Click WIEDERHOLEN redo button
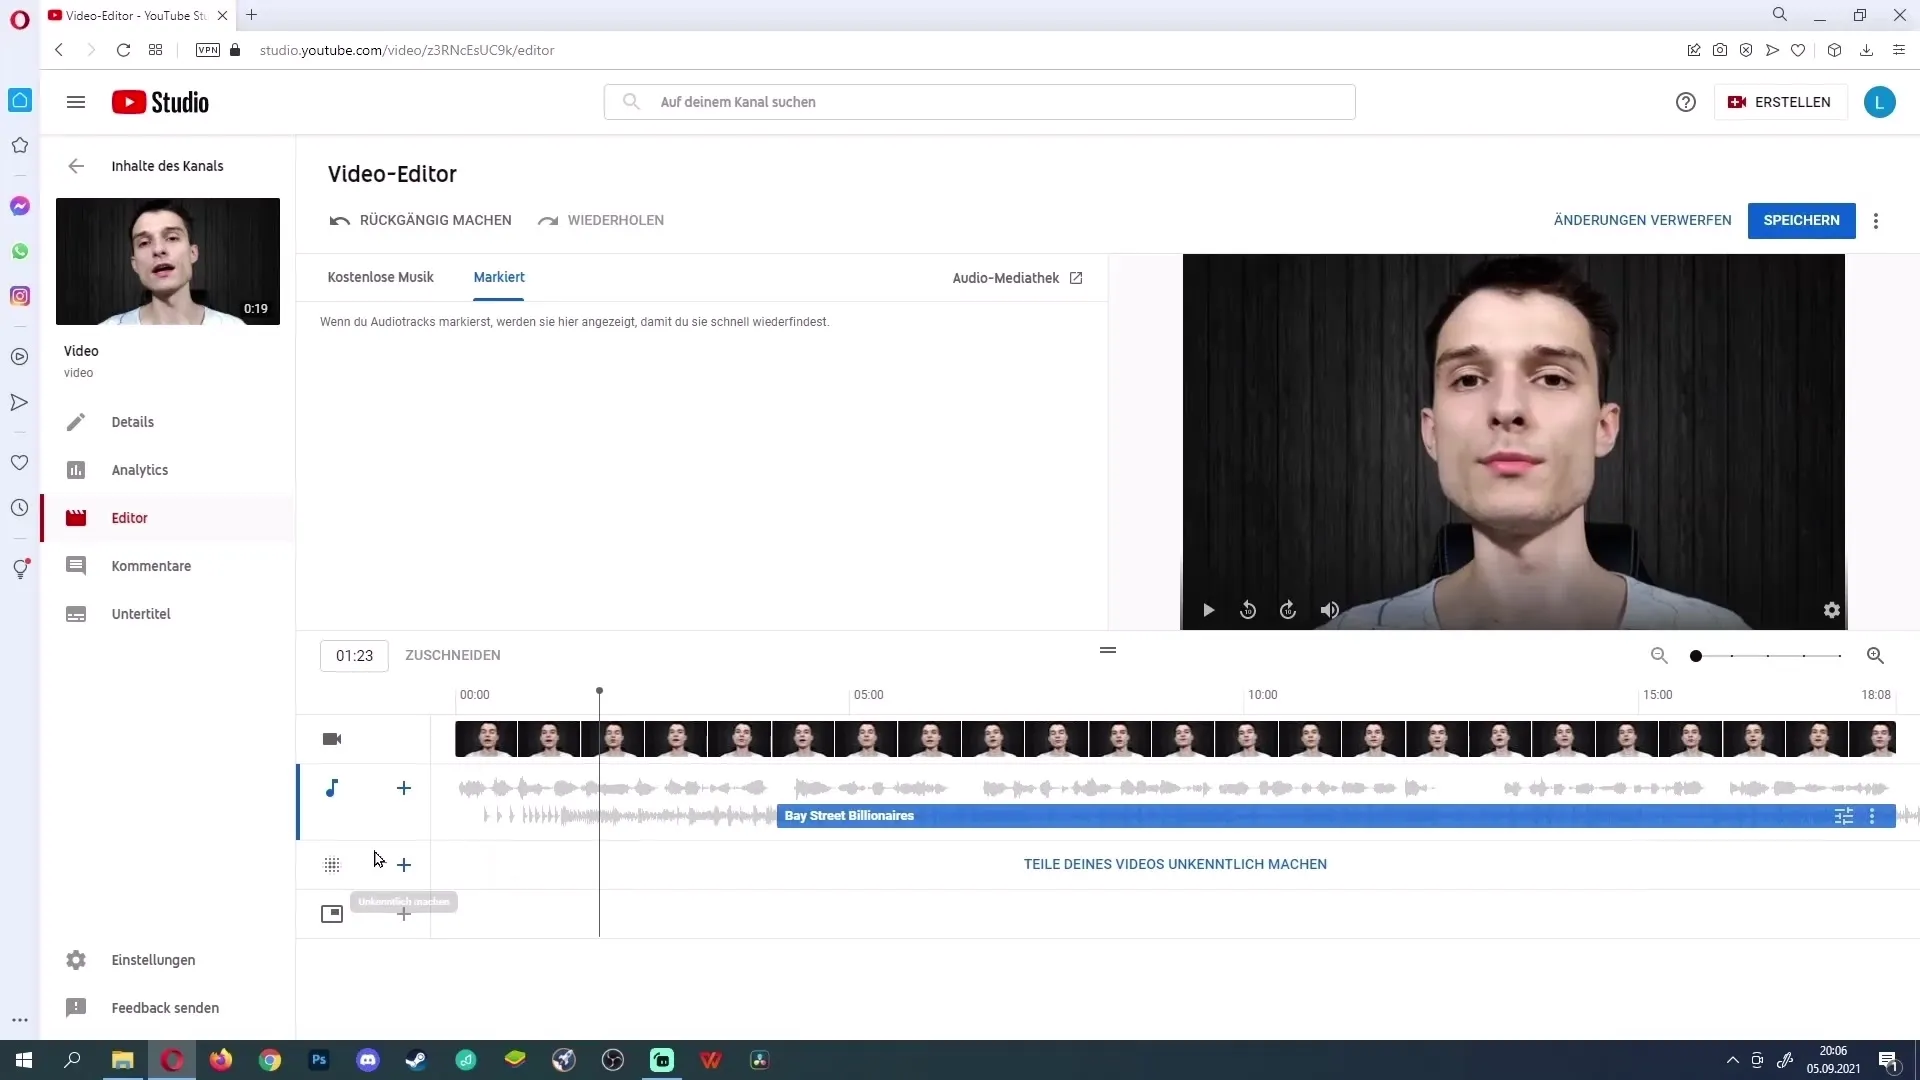Screen dimensions: 1920x1080 pyautogui.click(x=600, y=220)
